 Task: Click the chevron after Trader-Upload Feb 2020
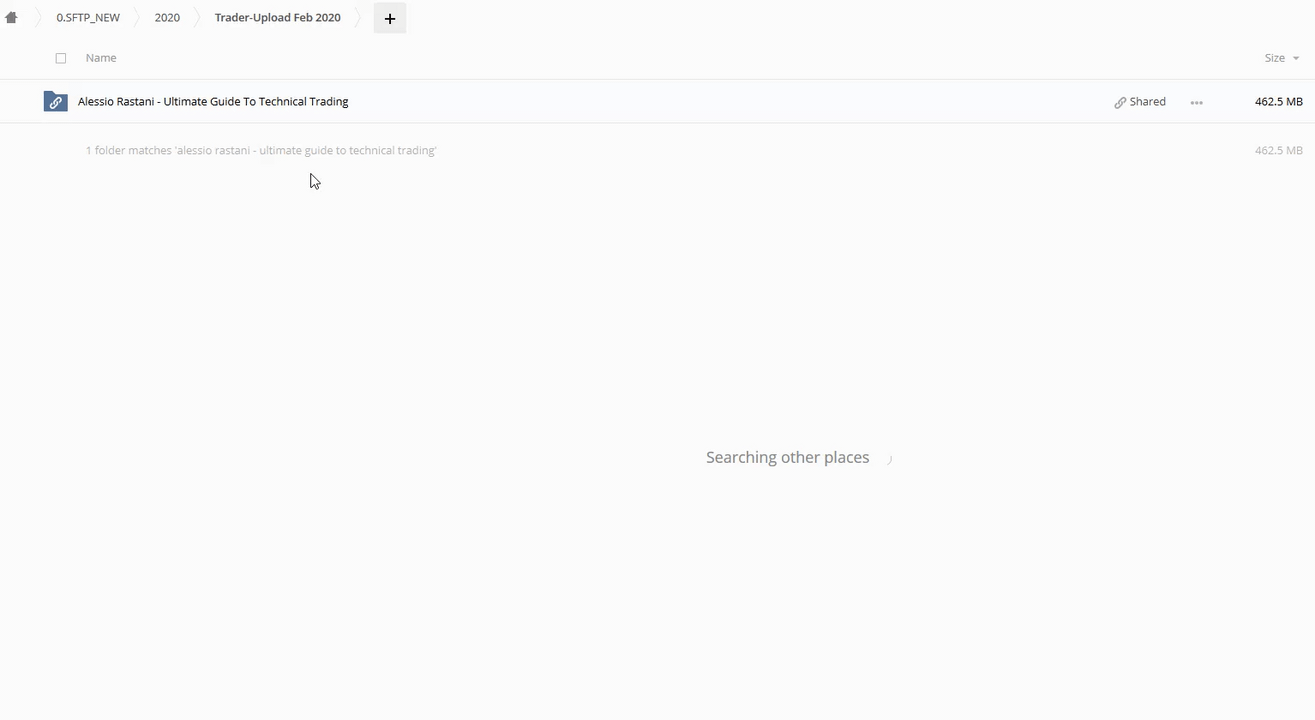pyautogui.click(x=358, y=18)
